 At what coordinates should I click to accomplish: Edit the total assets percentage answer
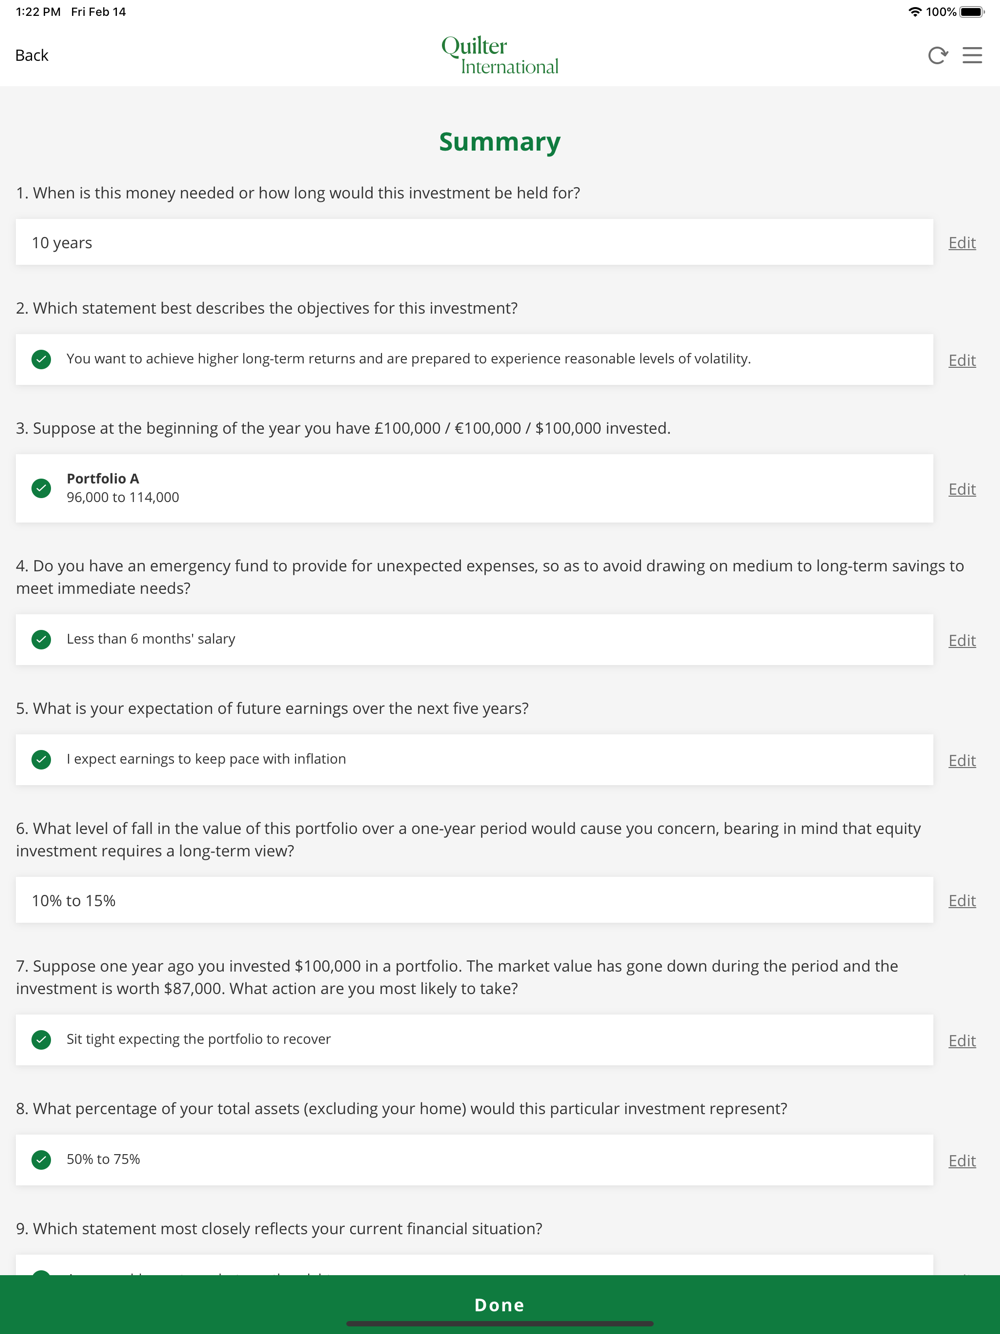pos(962,1161)
